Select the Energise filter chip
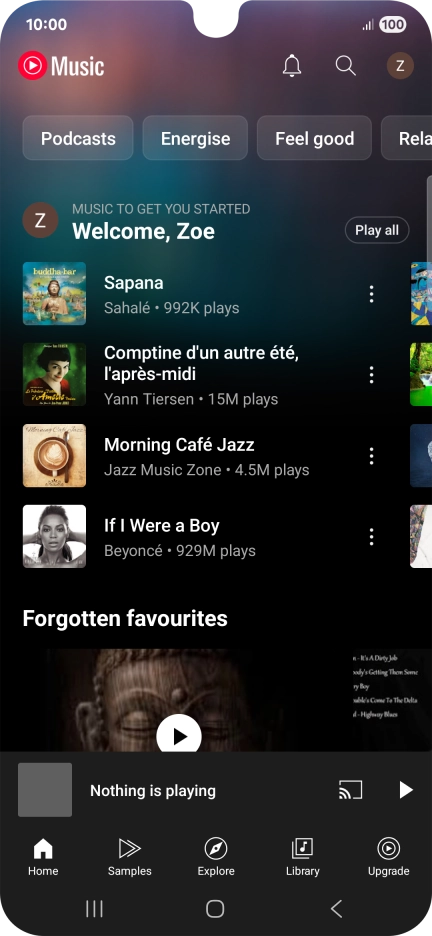 point(195,138)
